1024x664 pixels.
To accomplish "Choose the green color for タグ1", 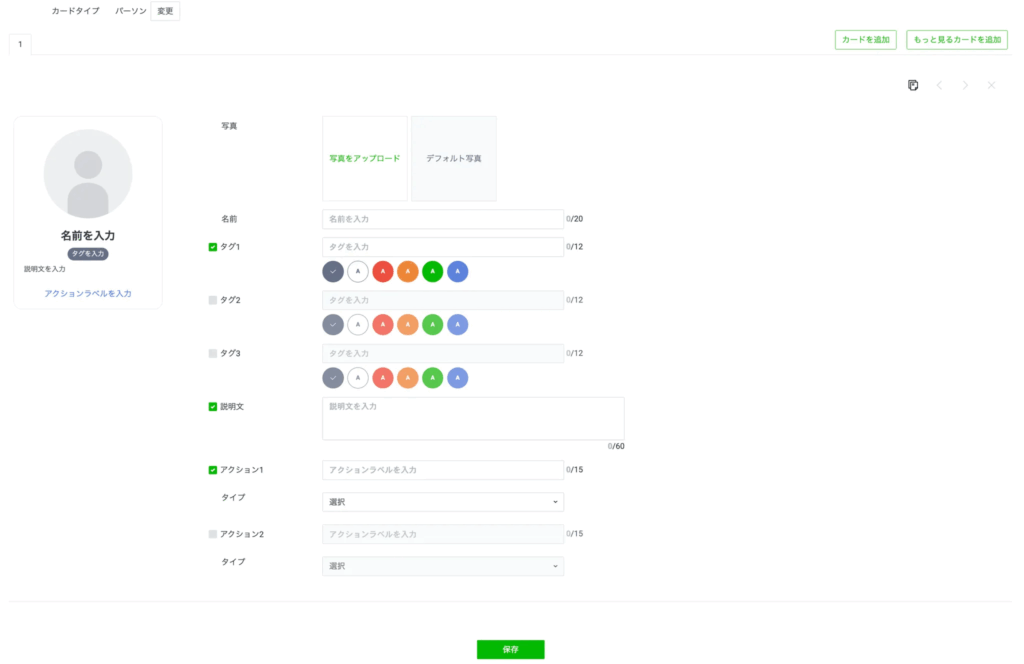I will coord(432,271).
